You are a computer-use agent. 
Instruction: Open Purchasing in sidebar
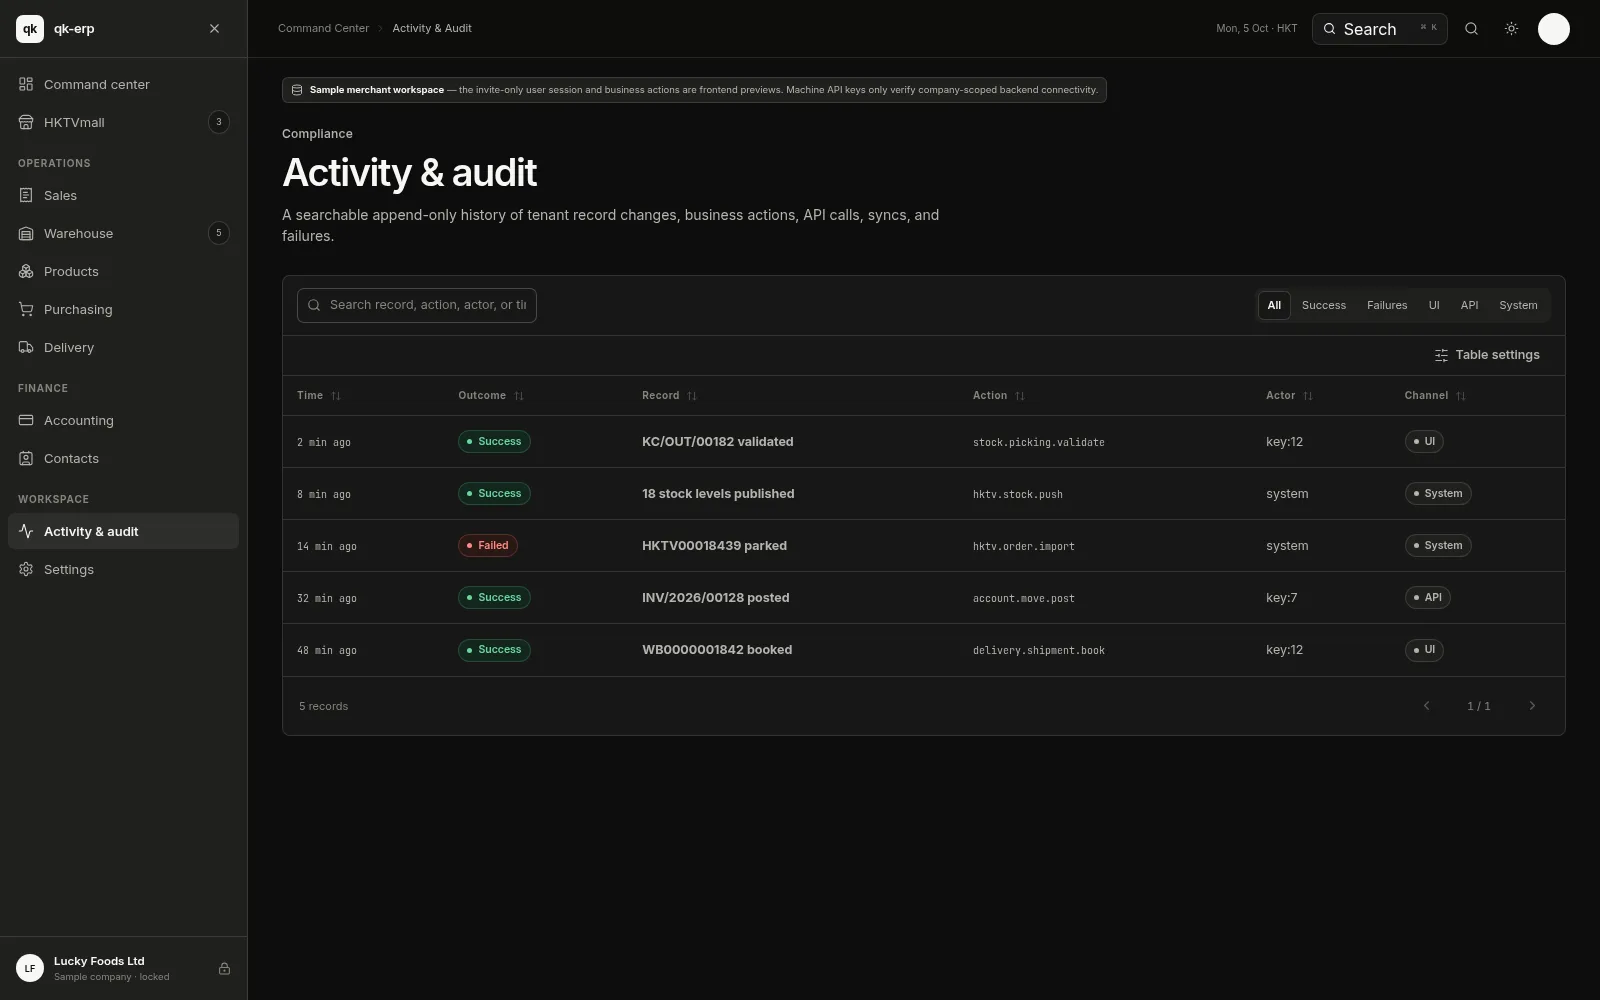click(123, 309)
